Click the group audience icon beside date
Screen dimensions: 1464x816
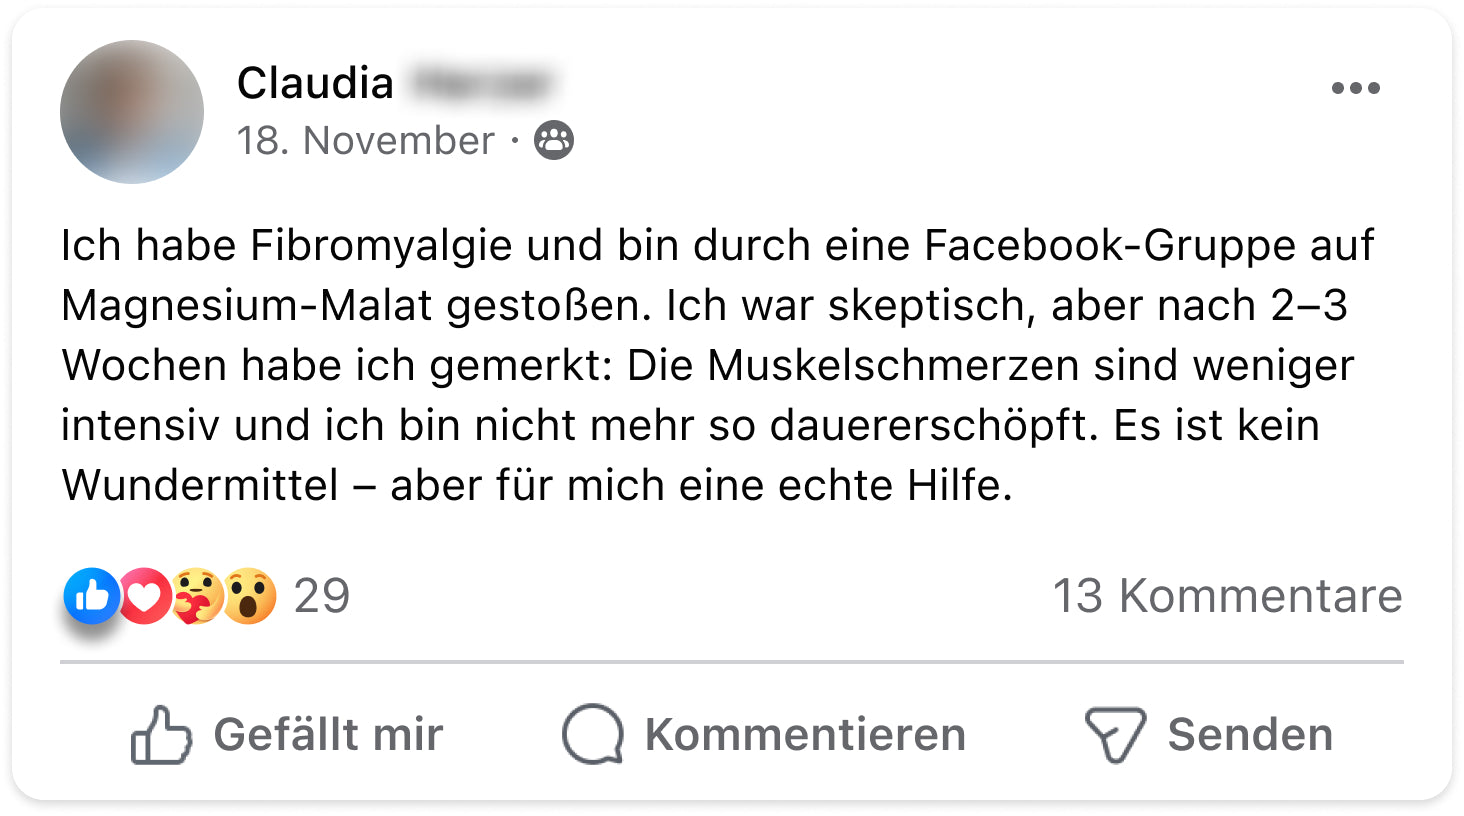coord(554,140)
